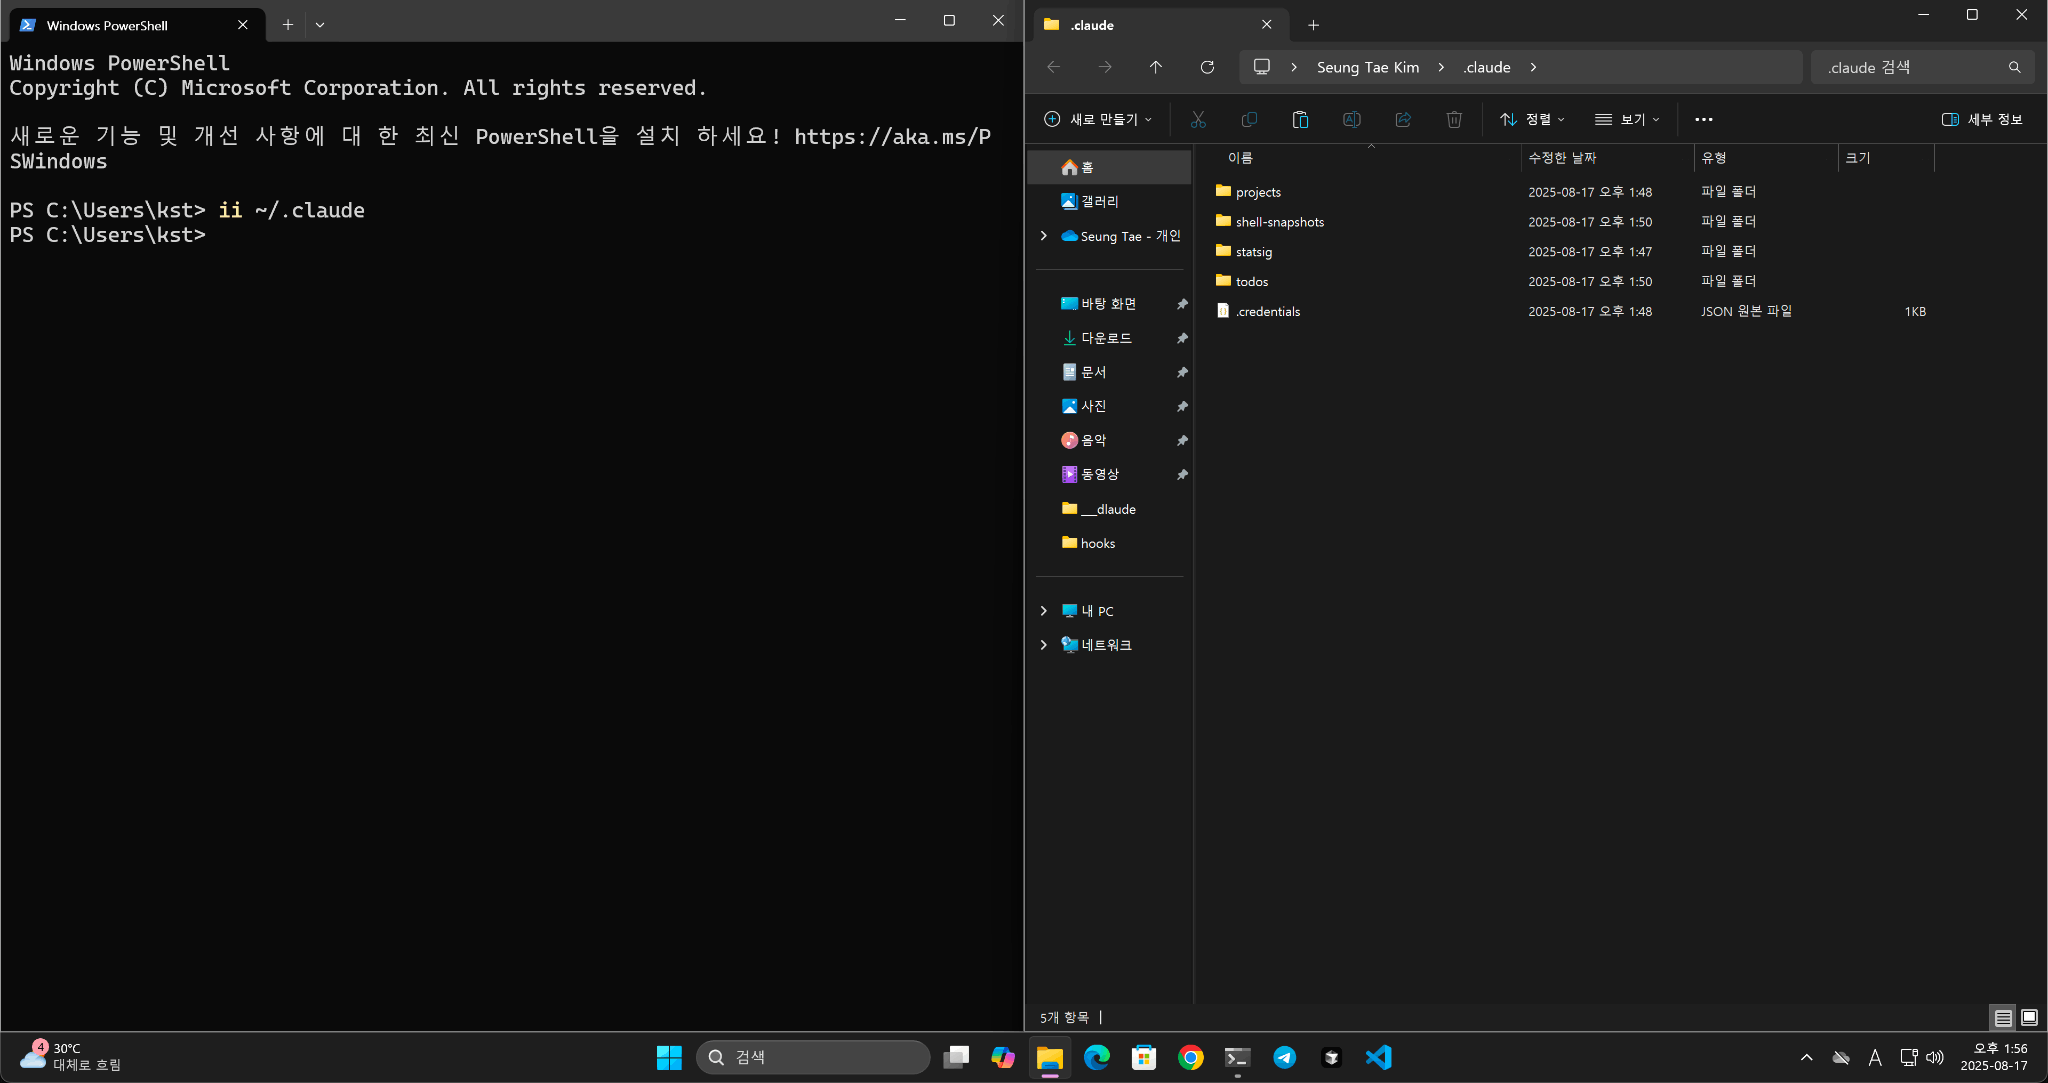Sort by the 유형 column header
This screenshot has height=1083, width=2048.
[x=1766, y=158]
